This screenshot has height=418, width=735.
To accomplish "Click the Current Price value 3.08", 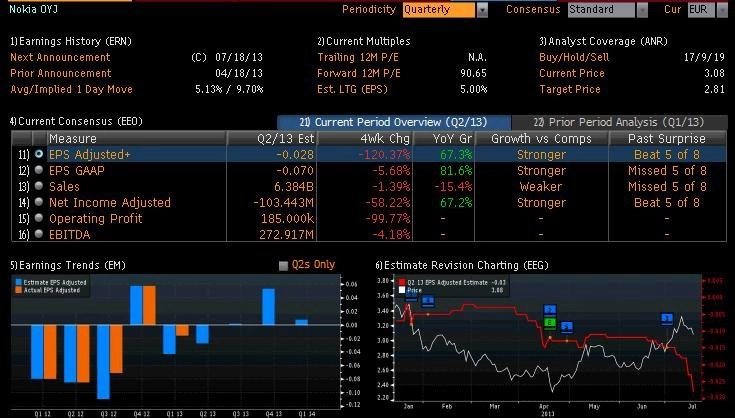I will (714, 73).
